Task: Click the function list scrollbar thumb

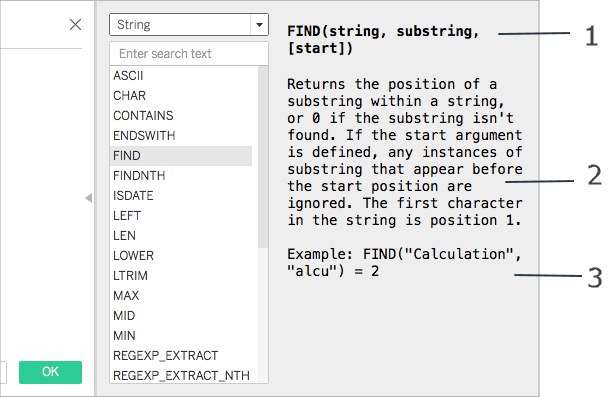Action: click(263, 157)
